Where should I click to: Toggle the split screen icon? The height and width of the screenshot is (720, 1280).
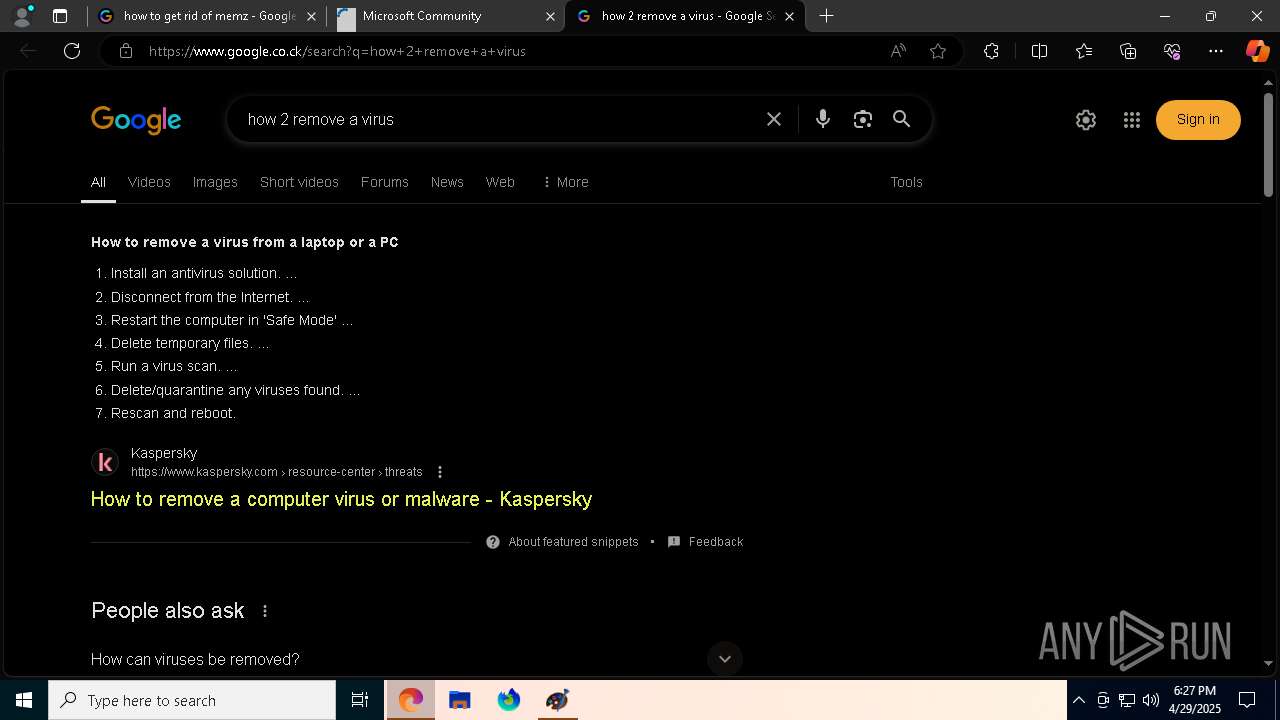pyautogui.click(x=1039, y=51)
